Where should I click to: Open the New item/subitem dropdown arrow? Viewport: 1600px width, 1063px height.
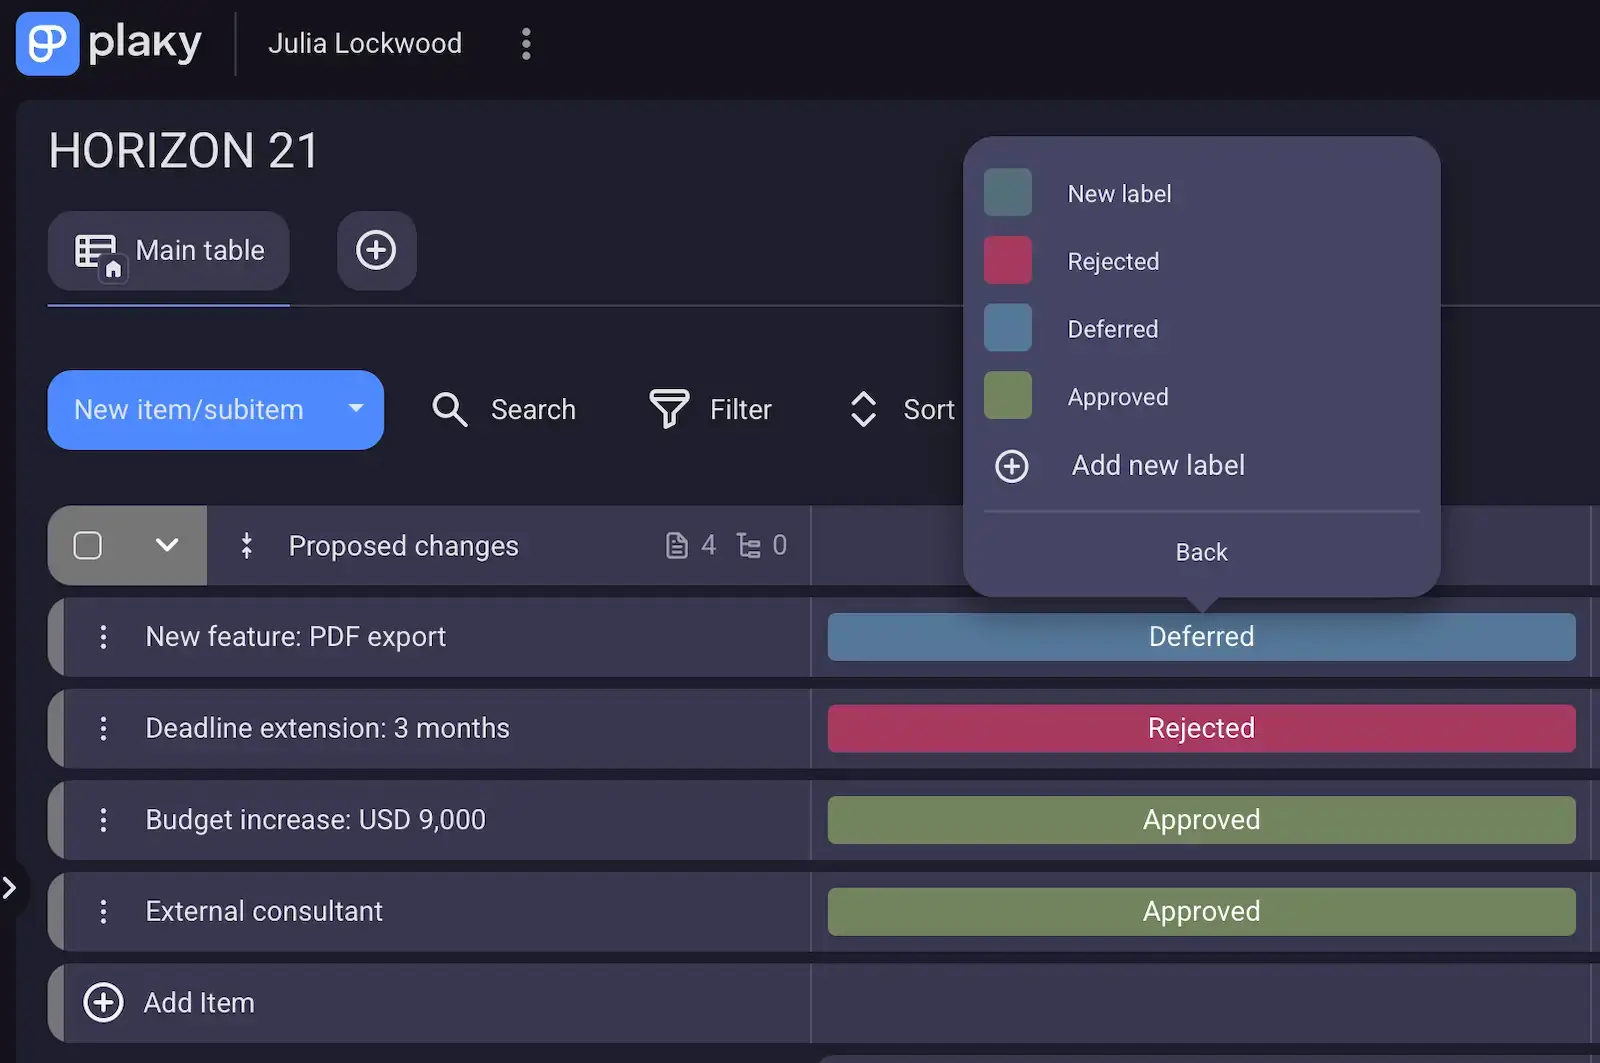pyautogui.click(x=356, y=409)
